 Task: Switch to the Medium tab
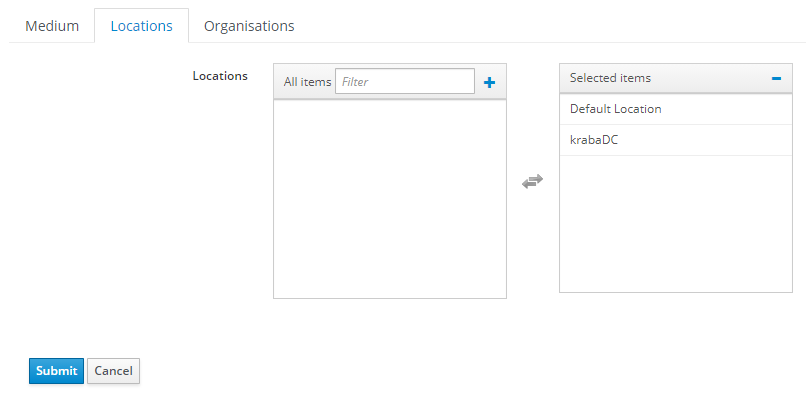point(52,26)
